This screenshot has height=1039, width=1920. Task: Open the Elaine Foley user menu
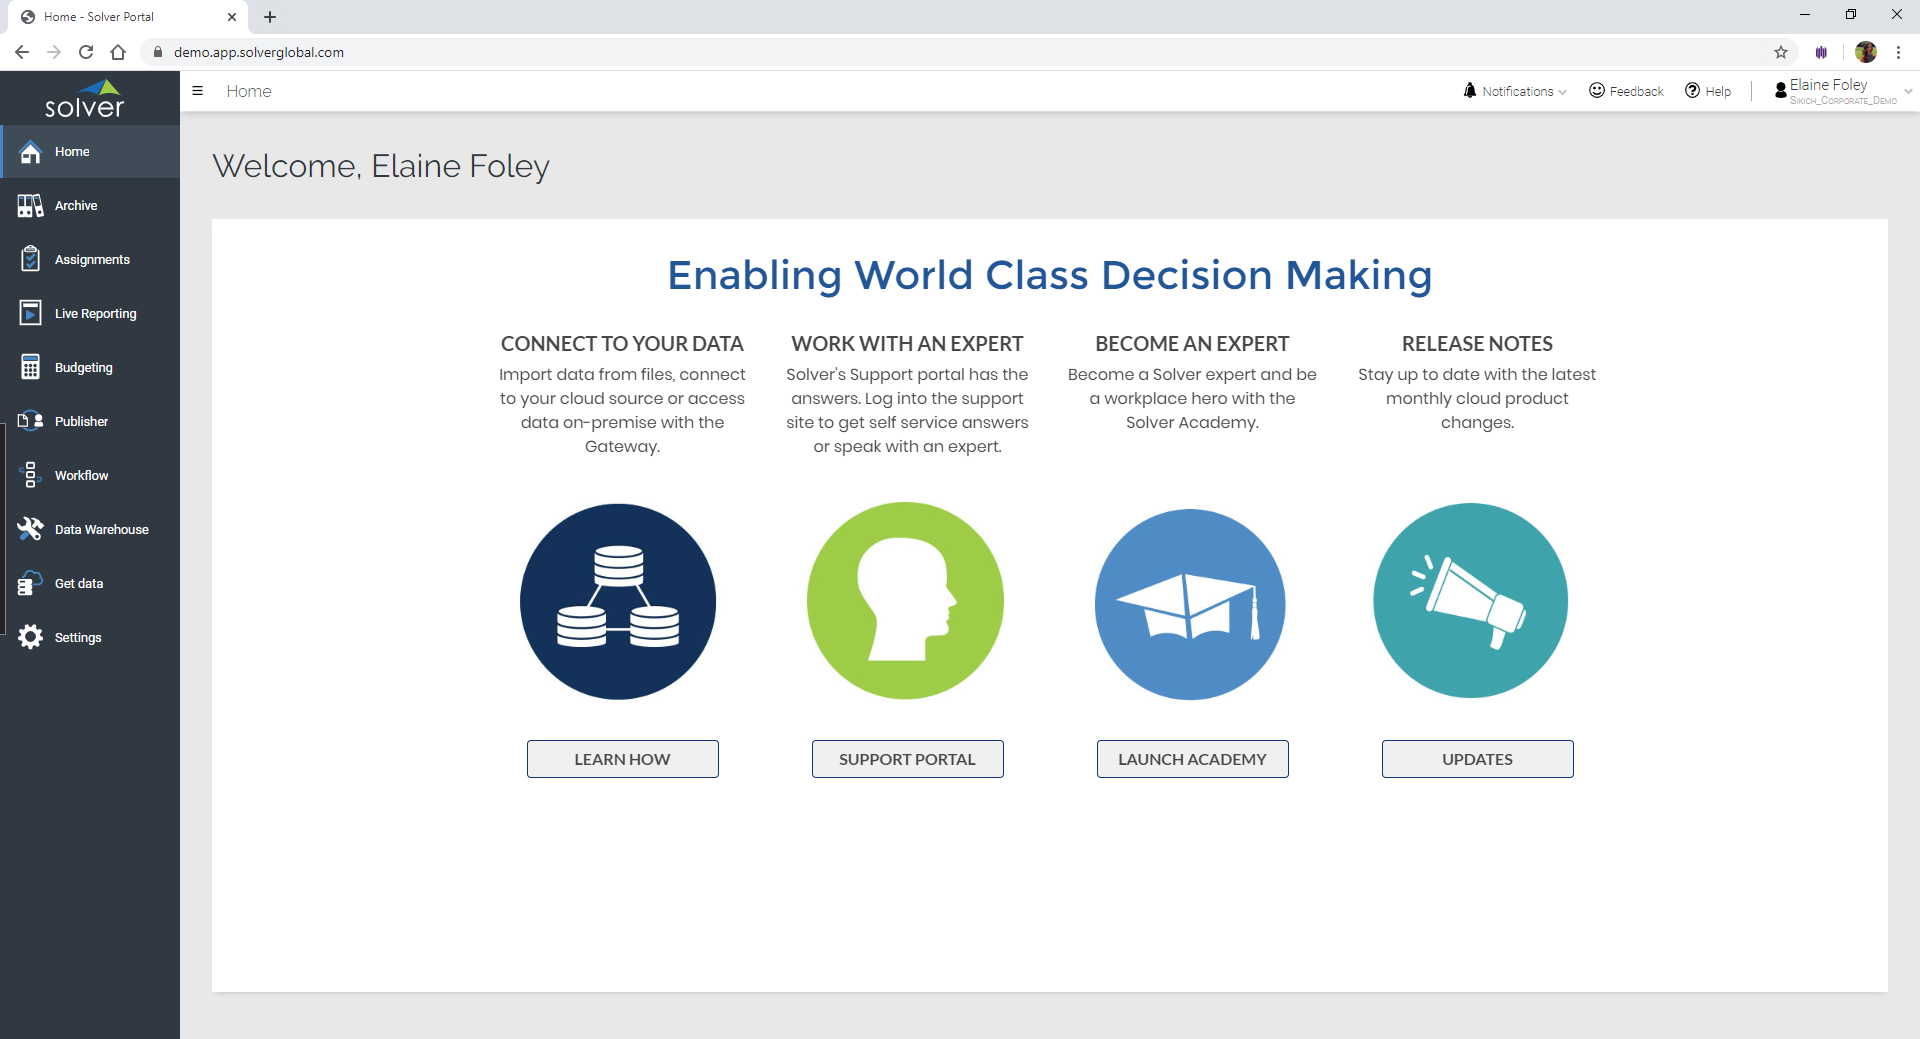click(x=1840, y=91)
